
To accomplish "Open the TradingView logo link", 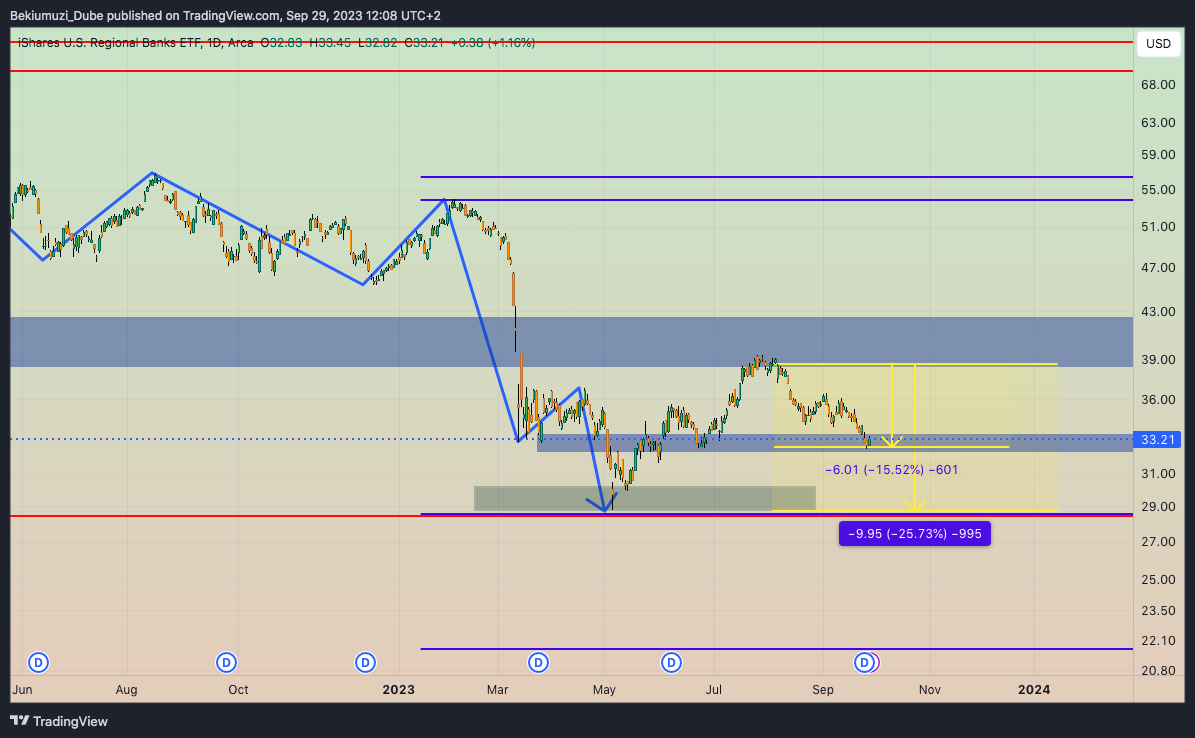I will pos(59,721).
